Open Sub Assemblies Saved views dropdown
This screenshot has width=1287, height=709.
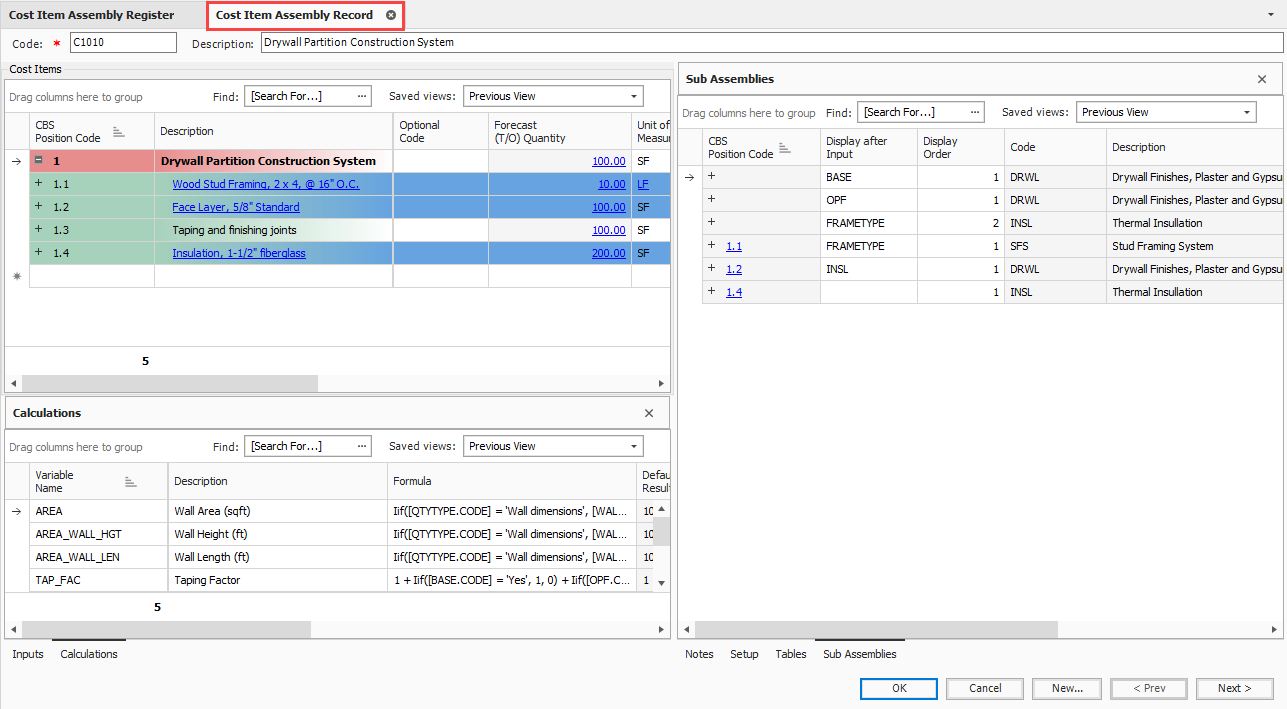pos(1247,112)
